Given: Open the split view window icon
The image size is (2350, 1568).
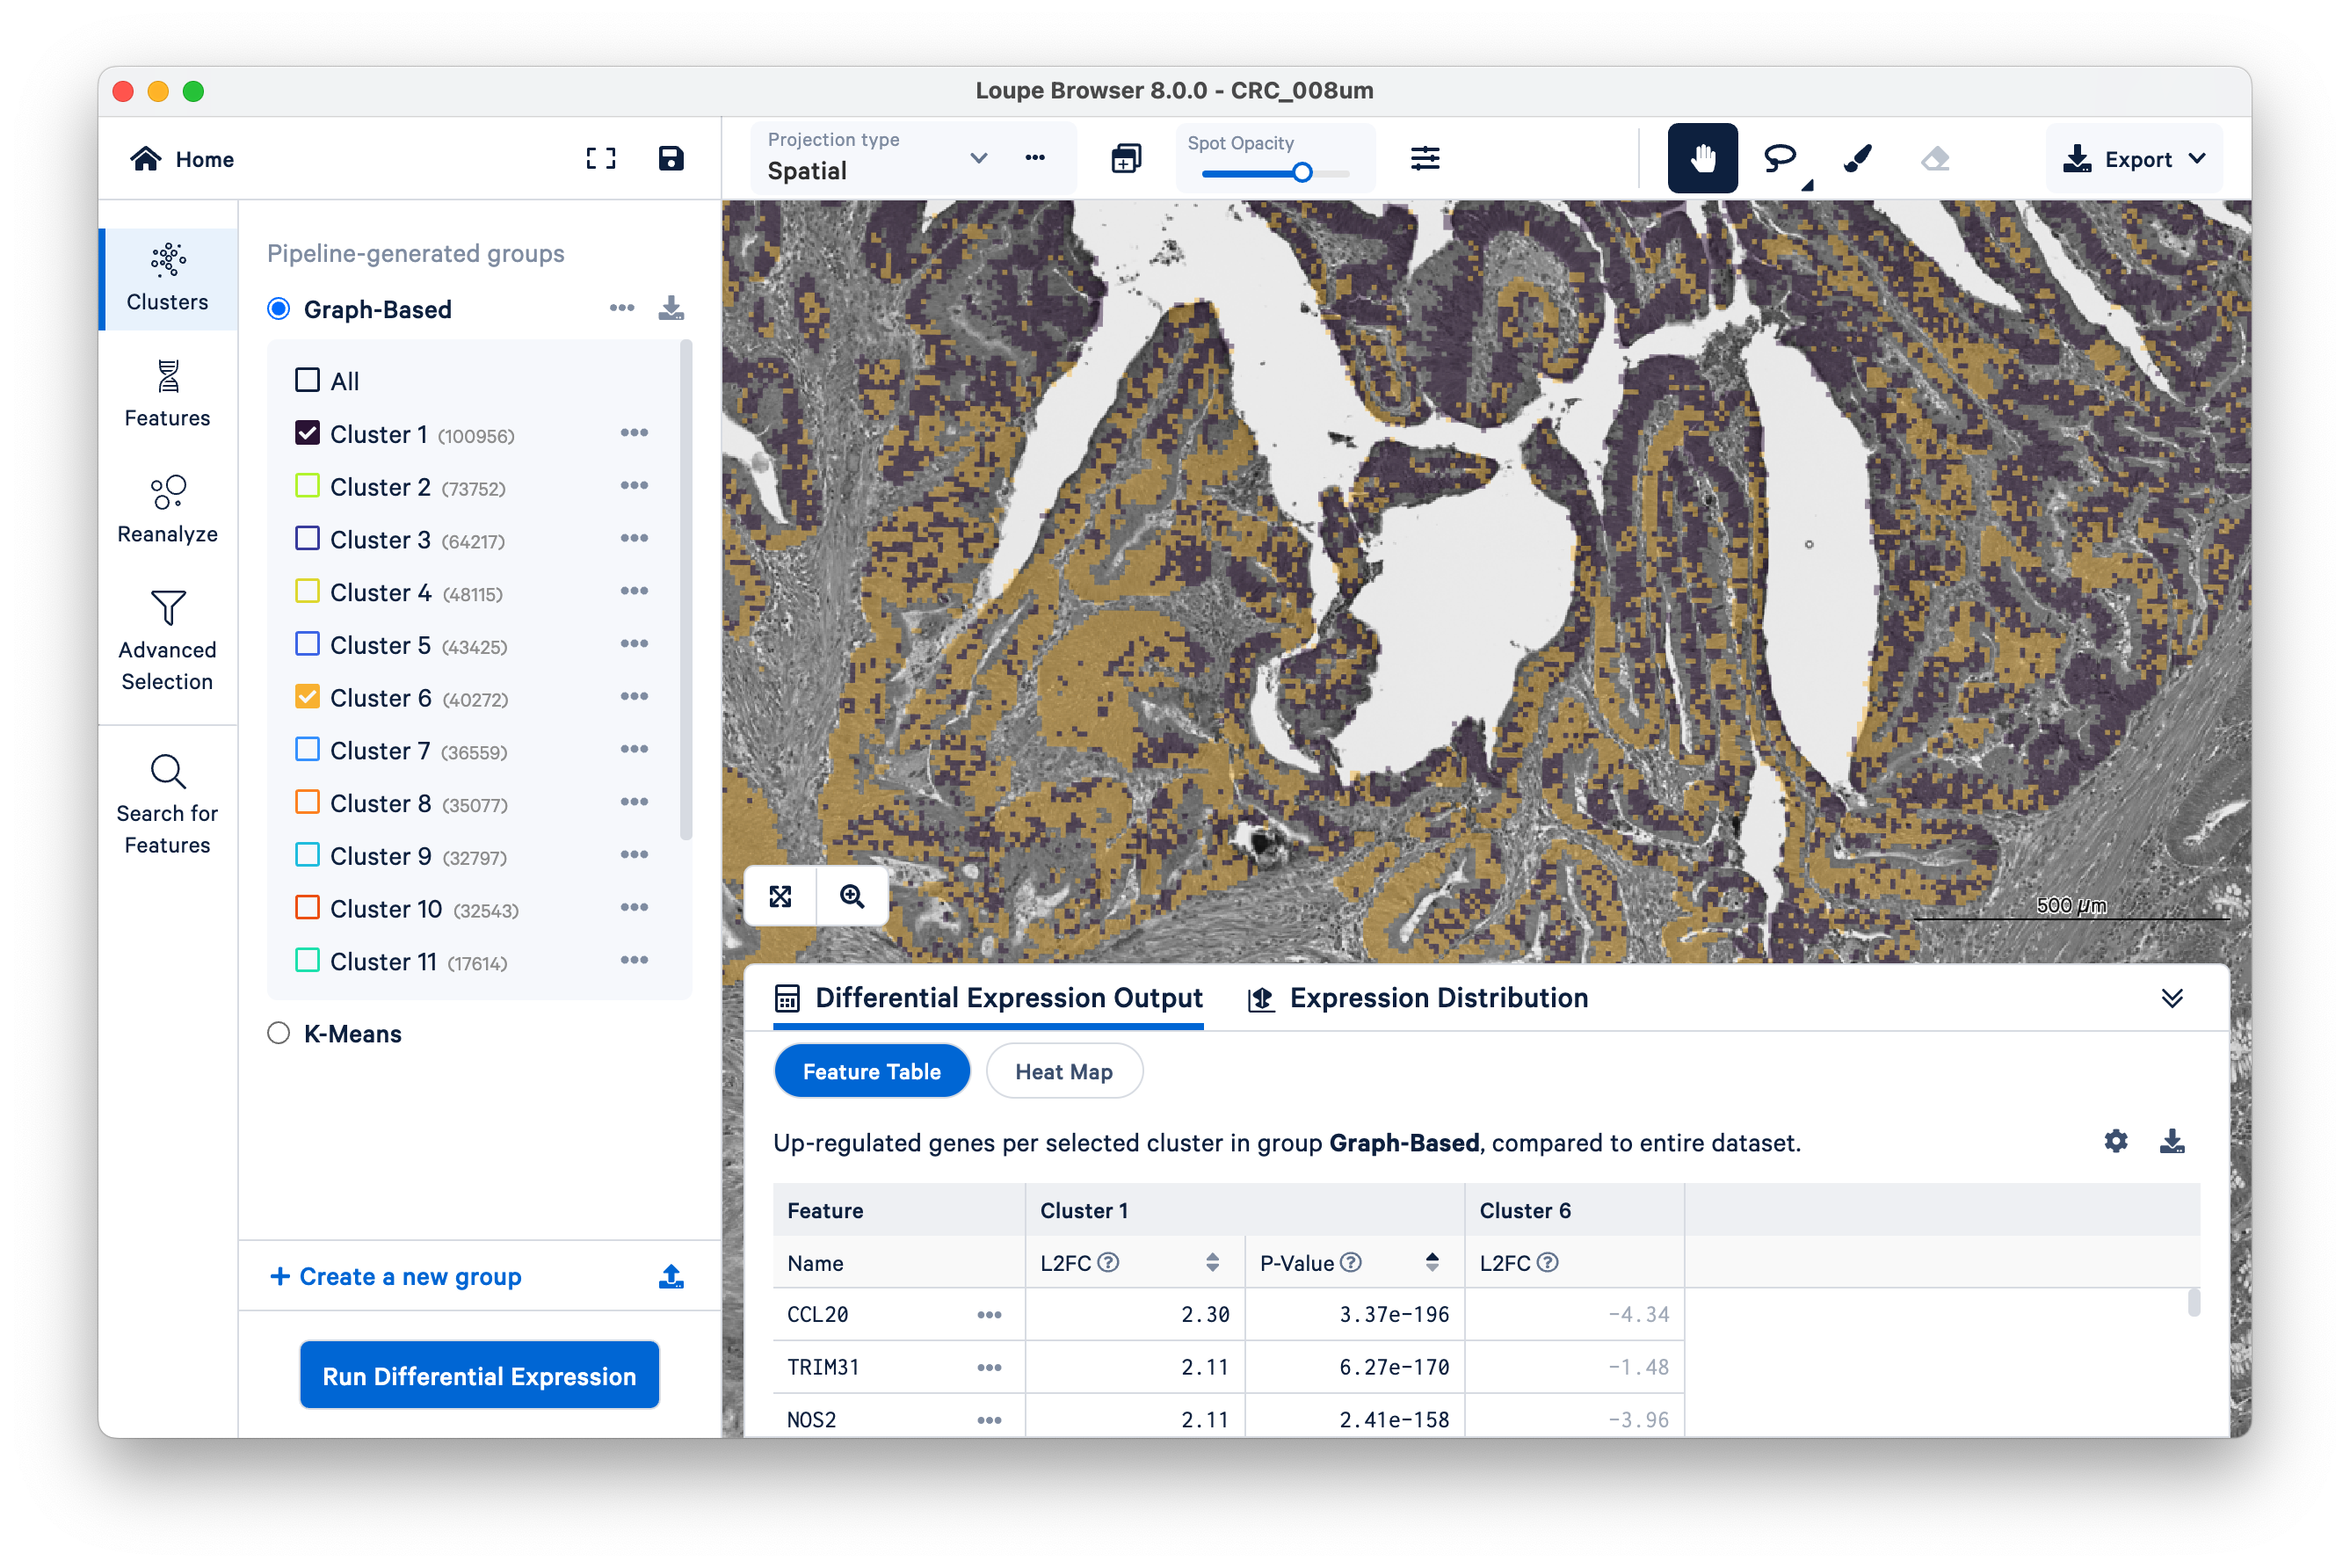Looking at the screenshot, I should click(1126, 158).
